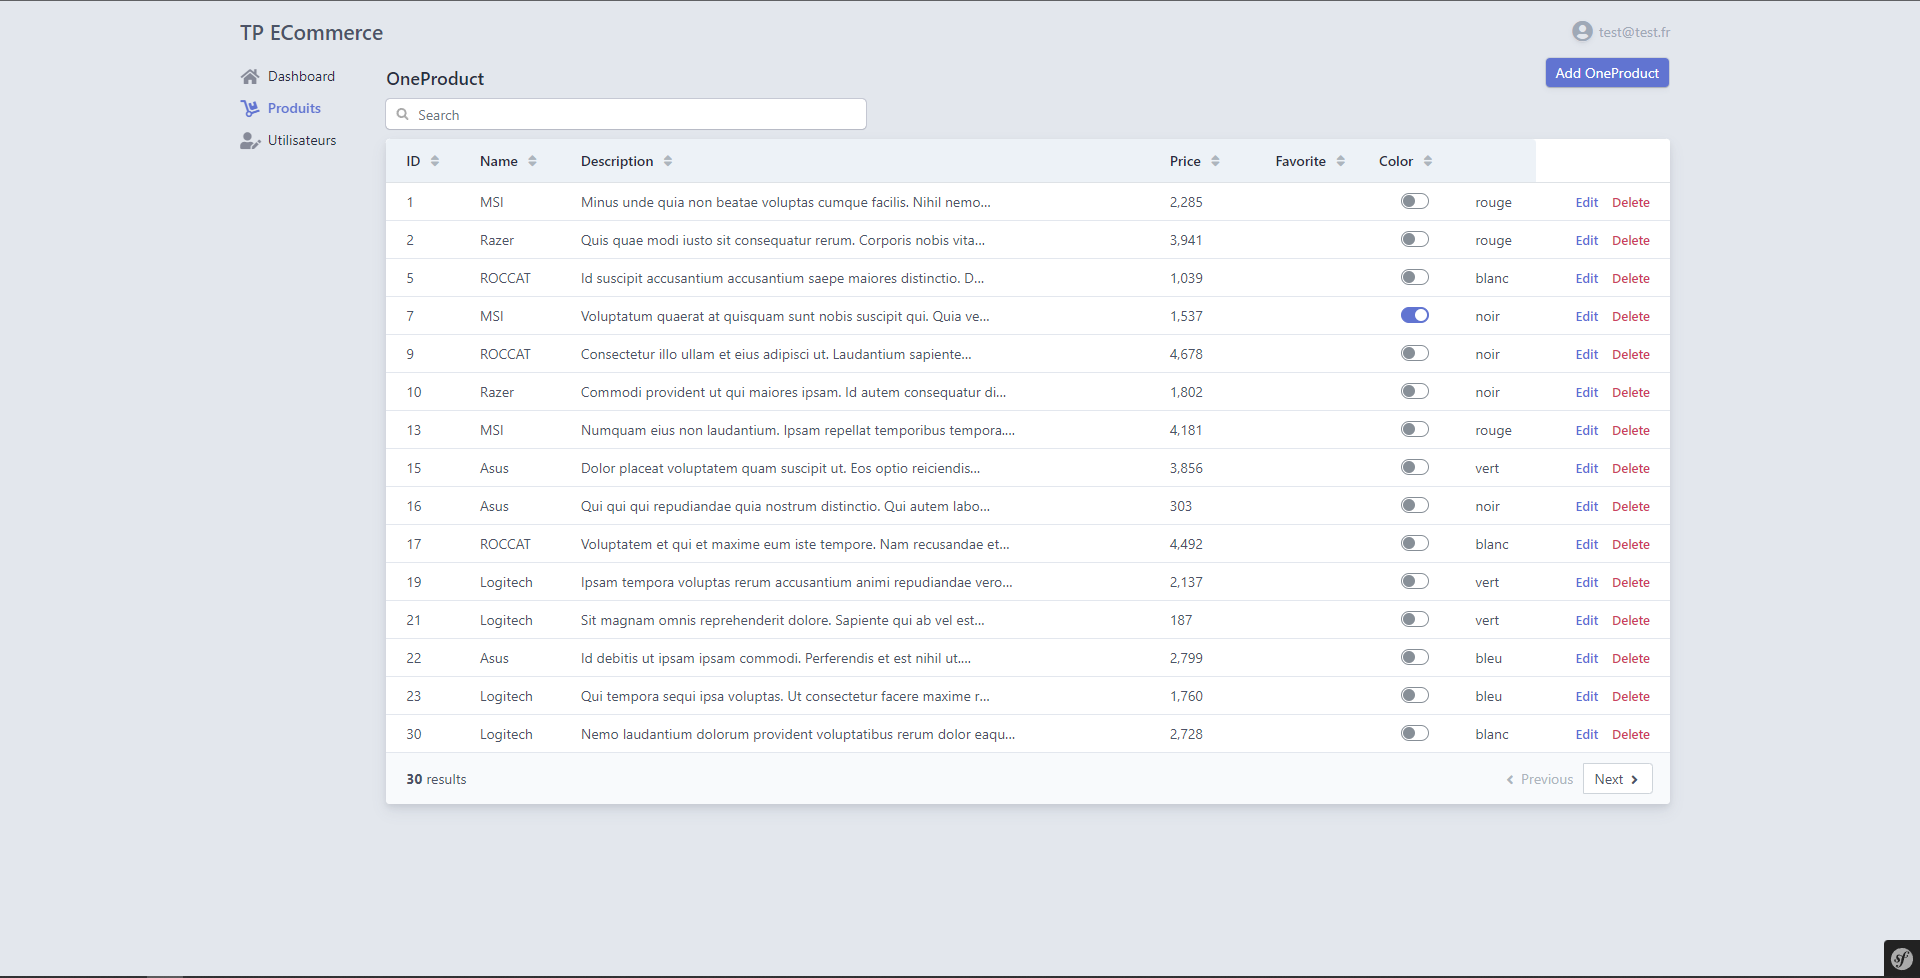Image resolution: width=1920 pixels, height=978 pixels.
Task: Click the Utilisateurs user icon
Action: pos(250,141)
